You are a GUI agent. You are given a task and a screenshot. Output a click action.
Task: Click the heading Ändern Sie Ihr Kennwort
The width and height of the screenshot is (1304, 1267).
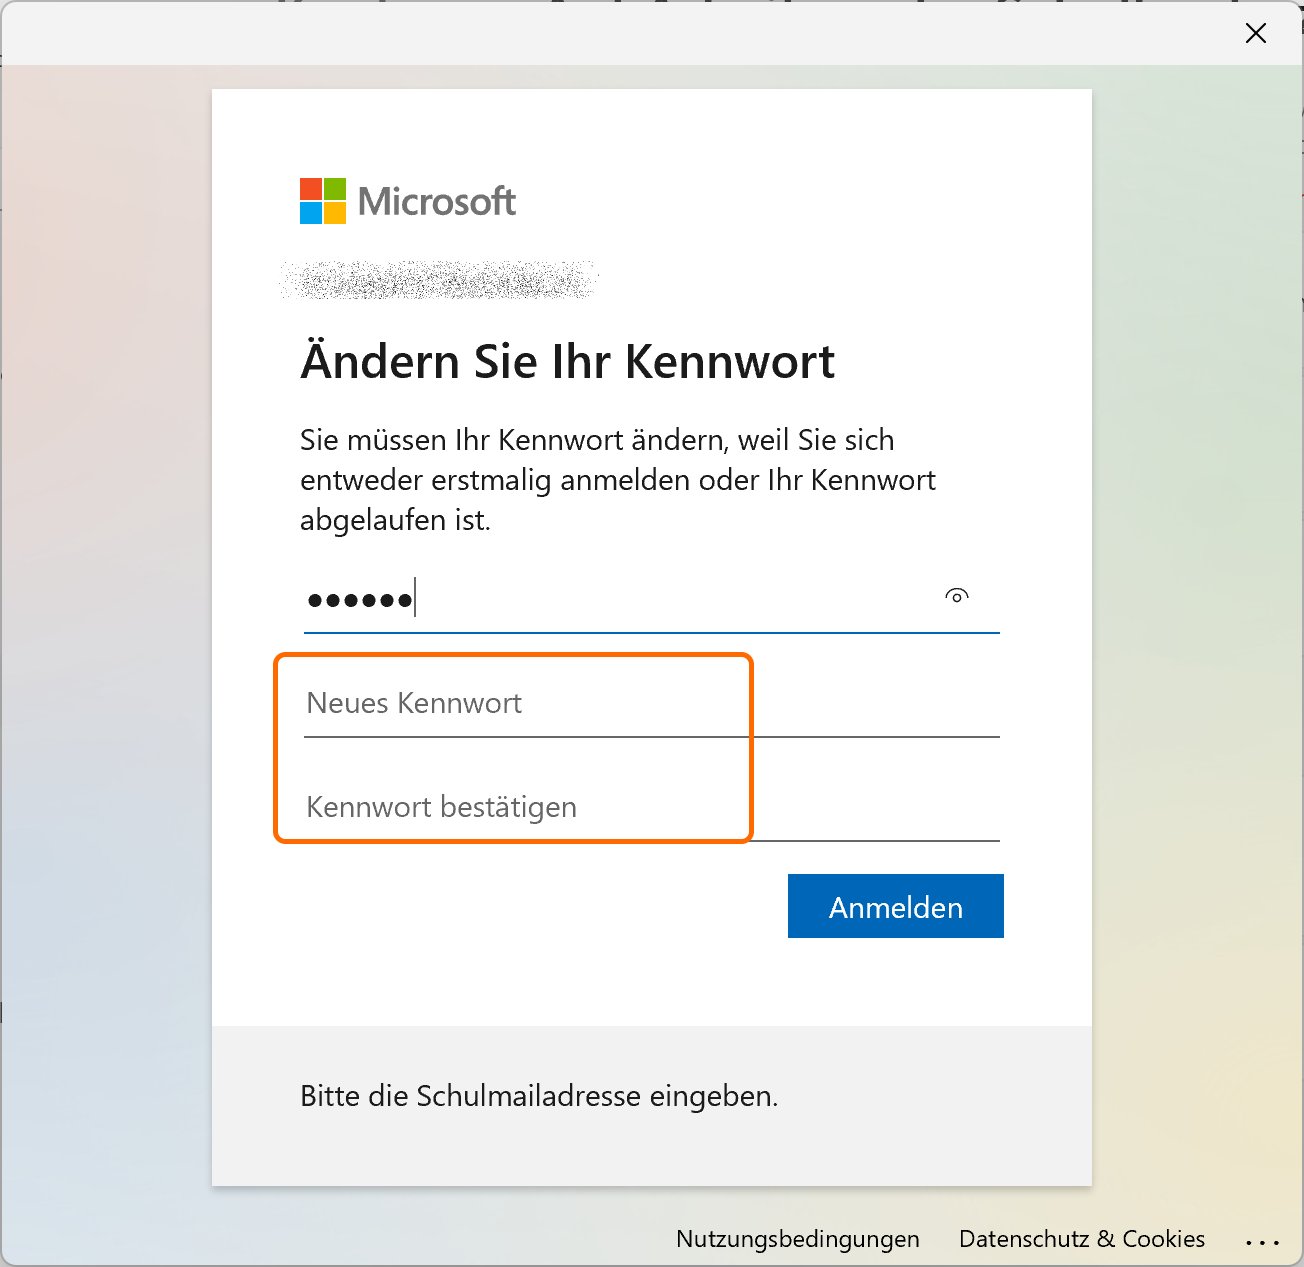[x=567, y=362]
